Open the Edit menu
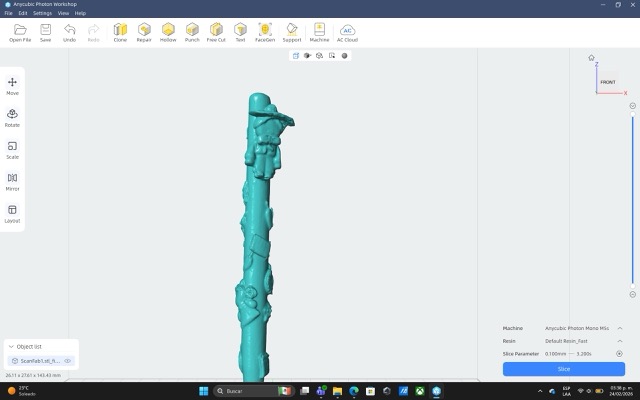 (x=23, y=13)
